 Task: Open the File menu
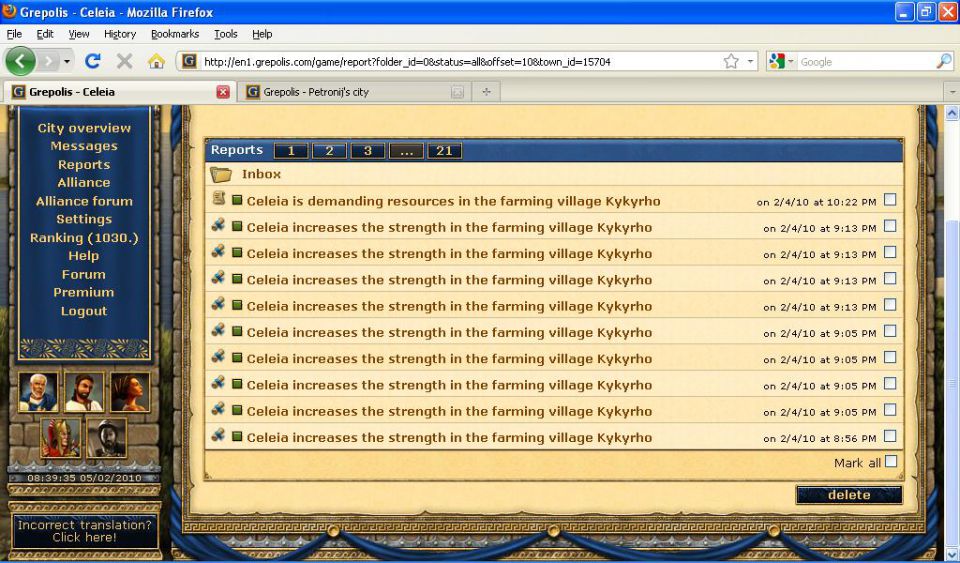click(x=14, y=34)
